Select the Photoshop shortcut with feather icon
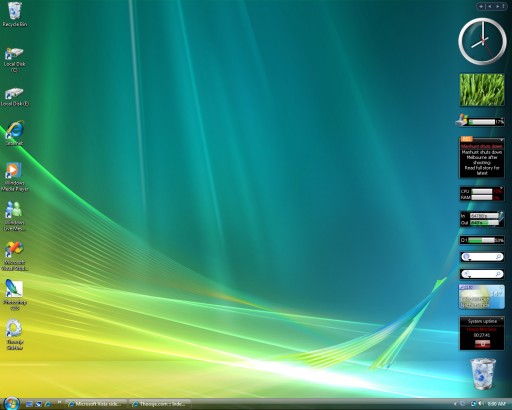The width and height of the screenshot is (512, 410). 14,295
